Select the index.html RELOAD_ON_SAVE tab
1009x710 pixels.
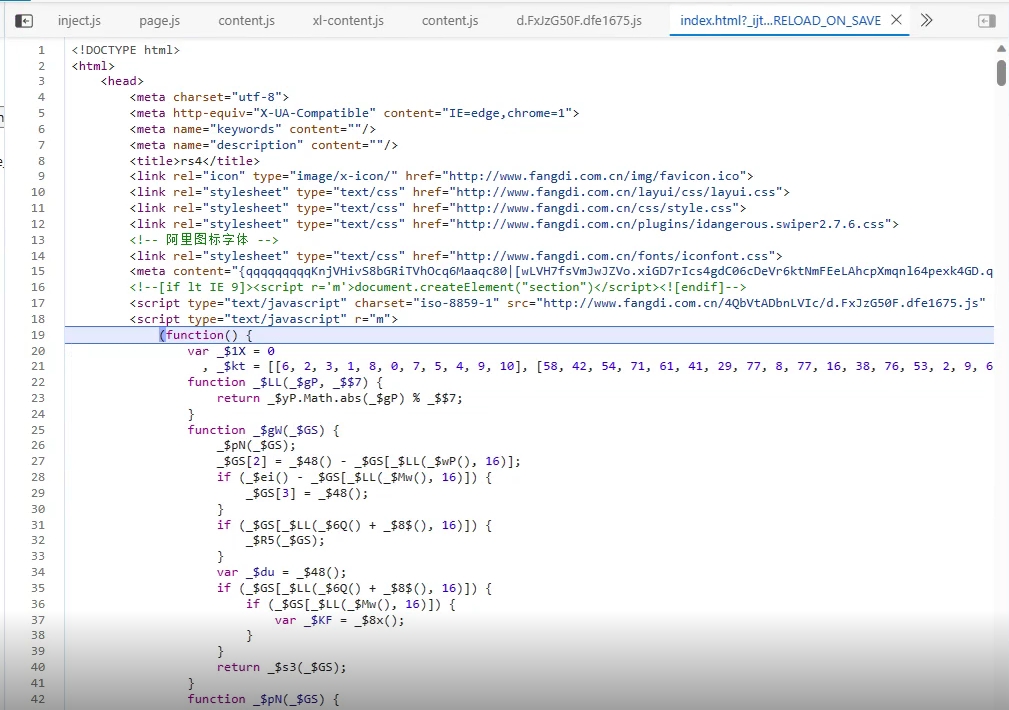pyautogui.click(x=780, y=21)
